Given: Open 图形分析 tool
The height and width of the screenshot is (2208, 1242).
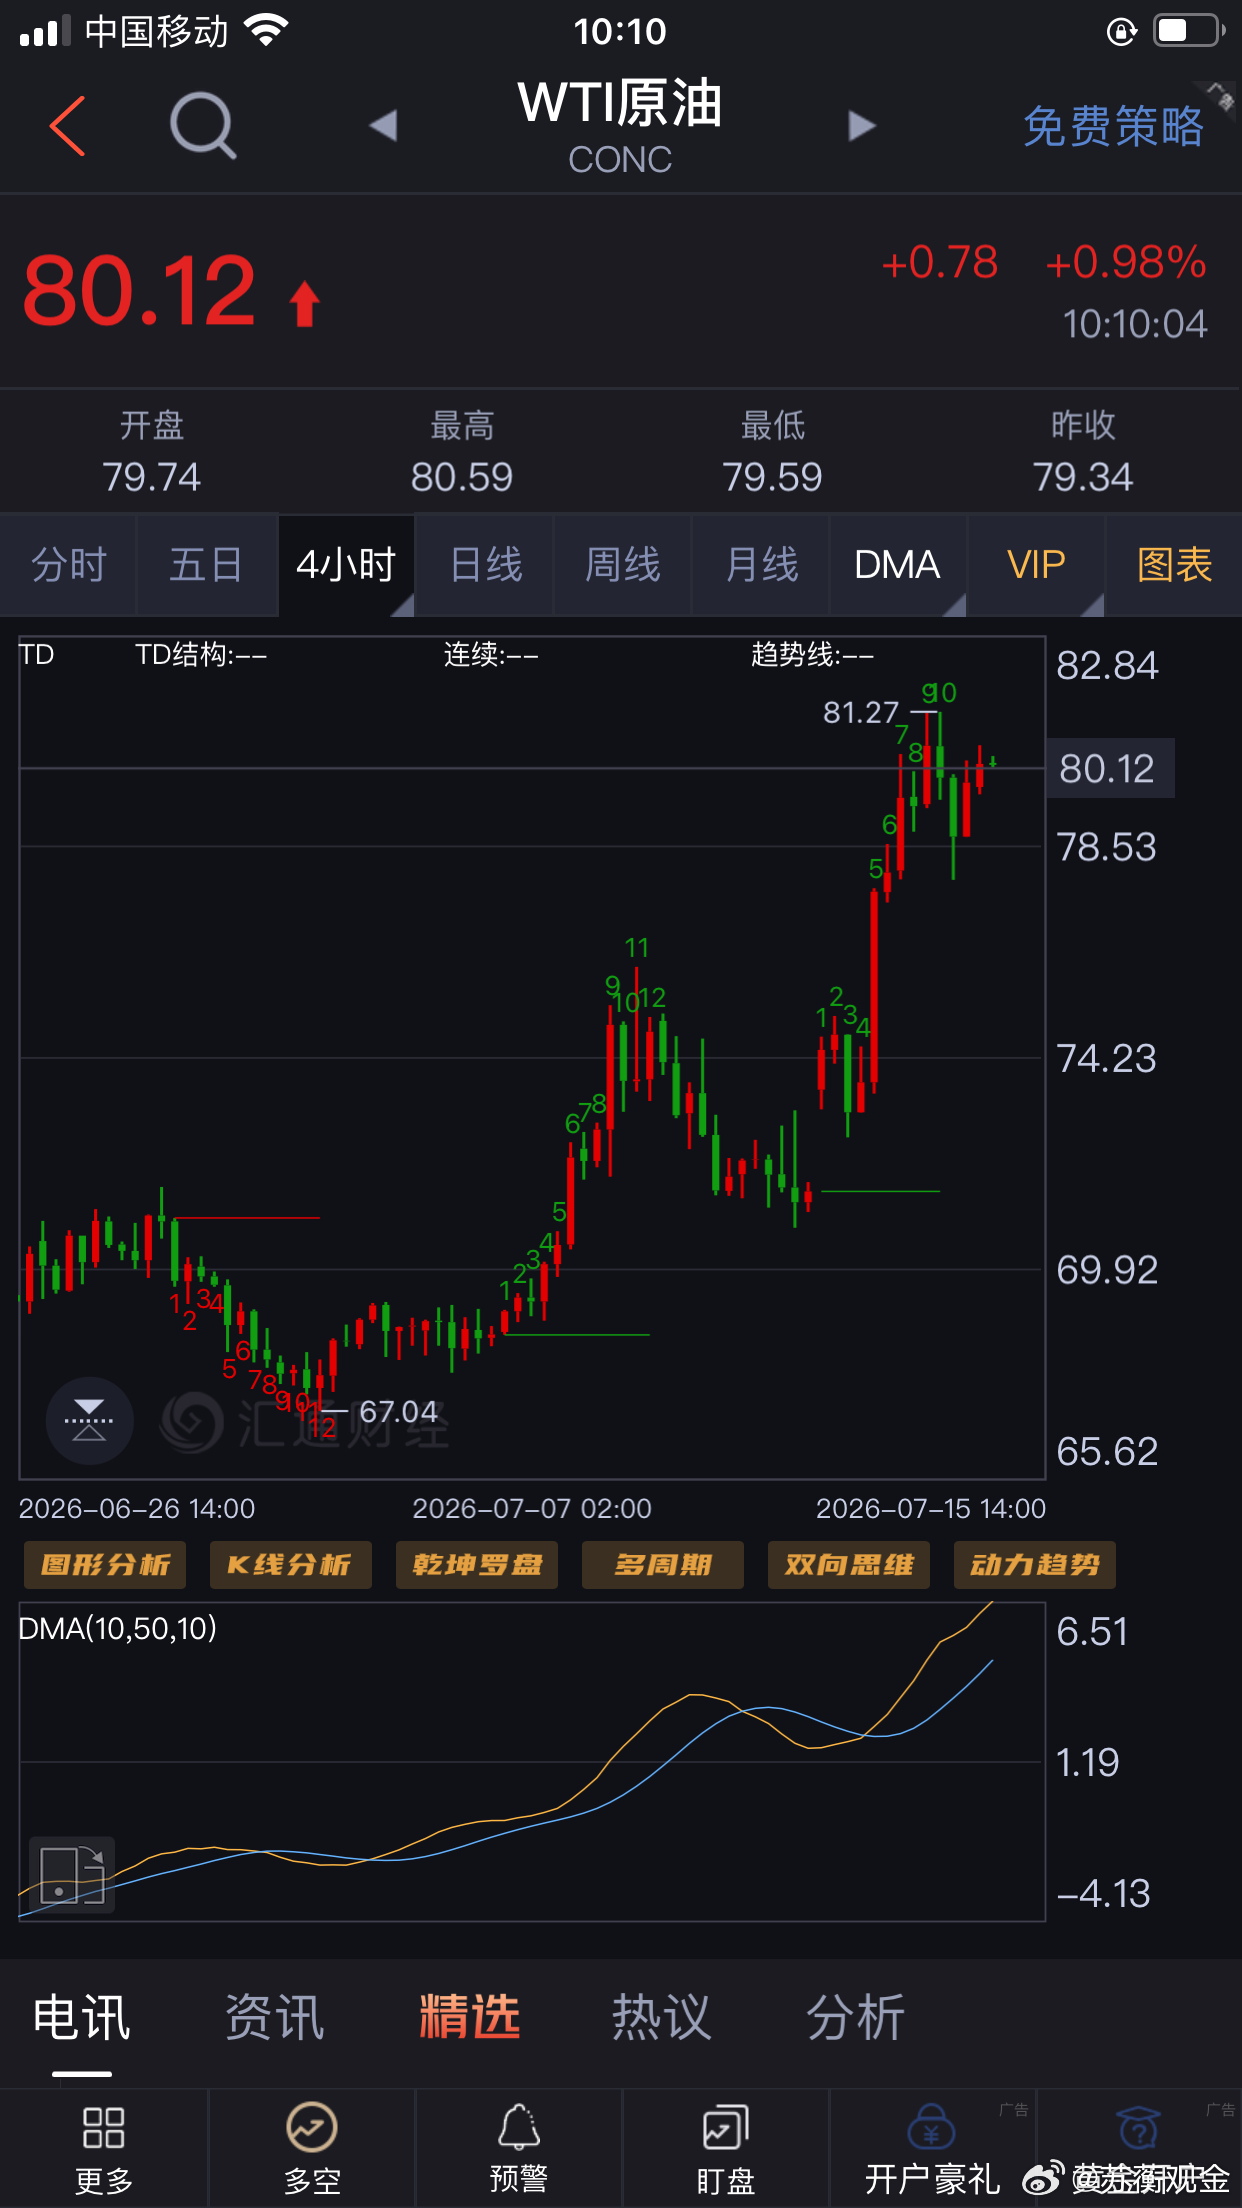Looking at the screenshot, I should (x=105, y=1565).
